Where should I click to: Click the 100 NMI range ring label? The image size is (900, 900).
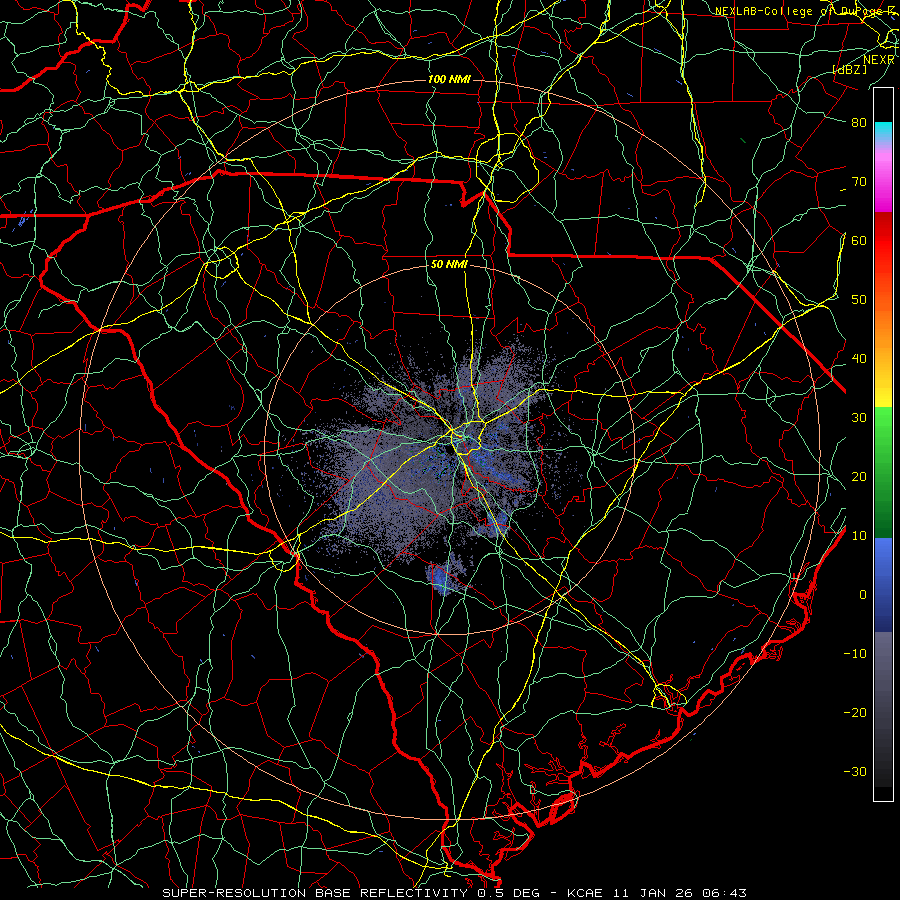pyautogui.click(x=449, y=79)
